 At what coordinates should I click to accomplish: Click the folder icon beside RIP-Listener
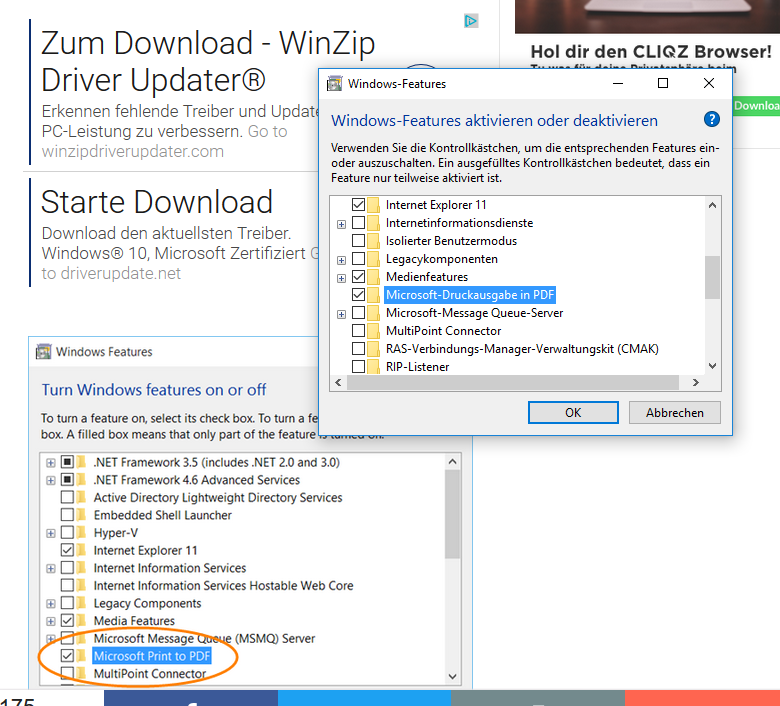373,367
